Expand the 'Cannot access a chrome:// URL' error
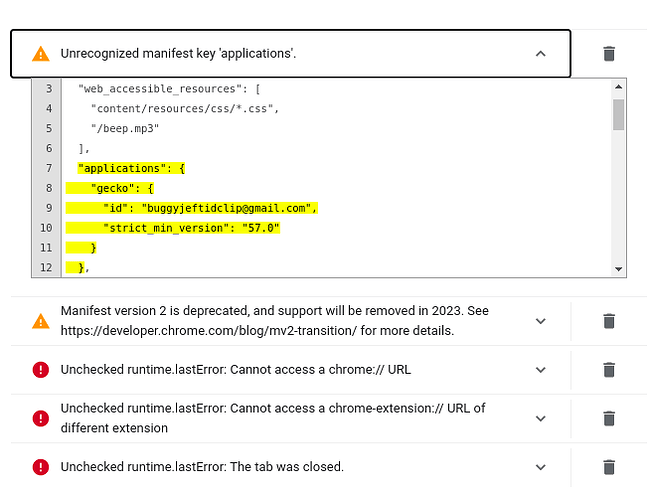Screen dimensions: 651x500 pyautogui.click(x=541, y=370)
